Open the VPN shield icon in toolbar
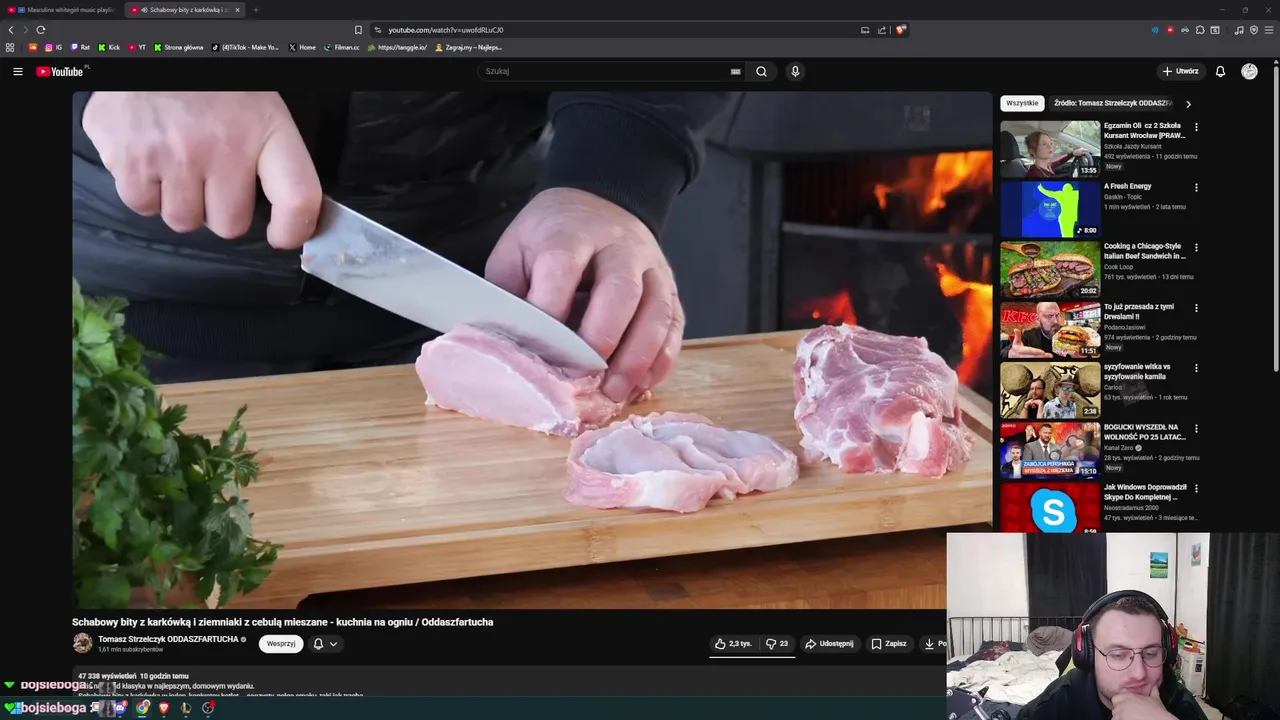Screen dimensions: 1280x720 pyautogui.click(x=1254, y=30)
